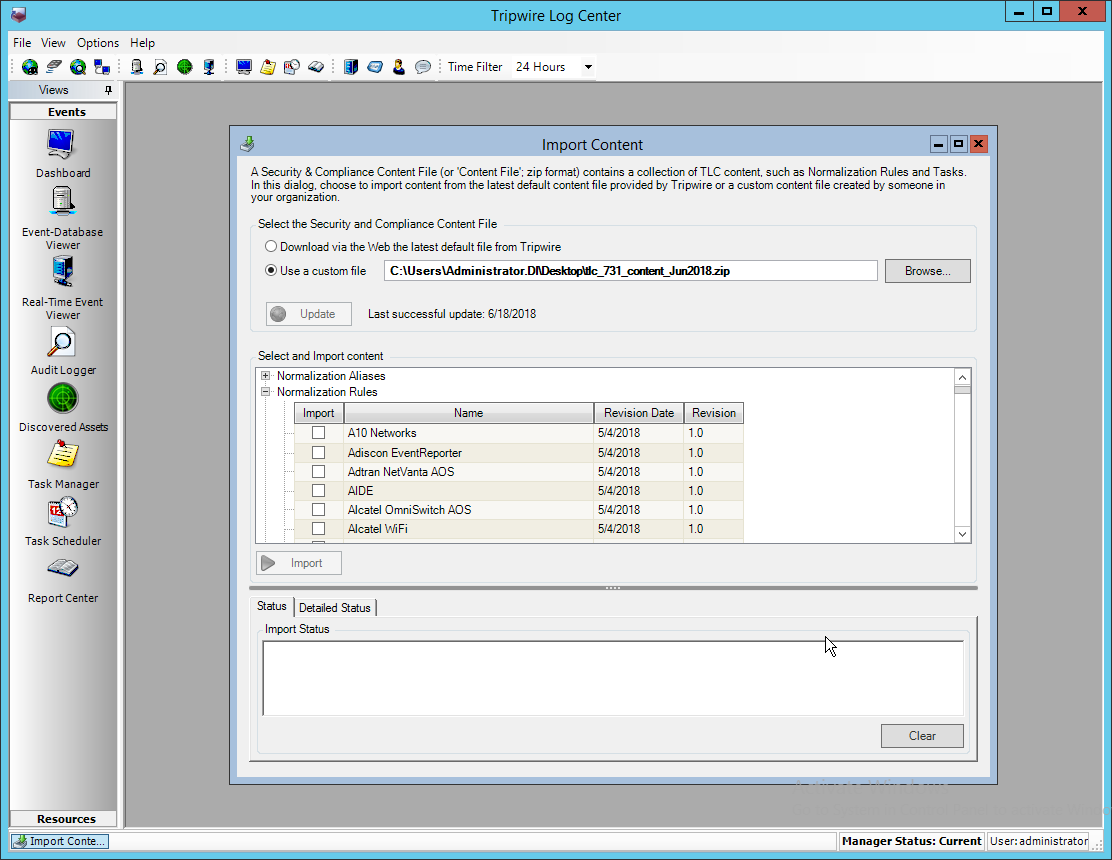Click the Import Status text area
The width and height of the screenshot is (1112, 860).
pos(613,678)
